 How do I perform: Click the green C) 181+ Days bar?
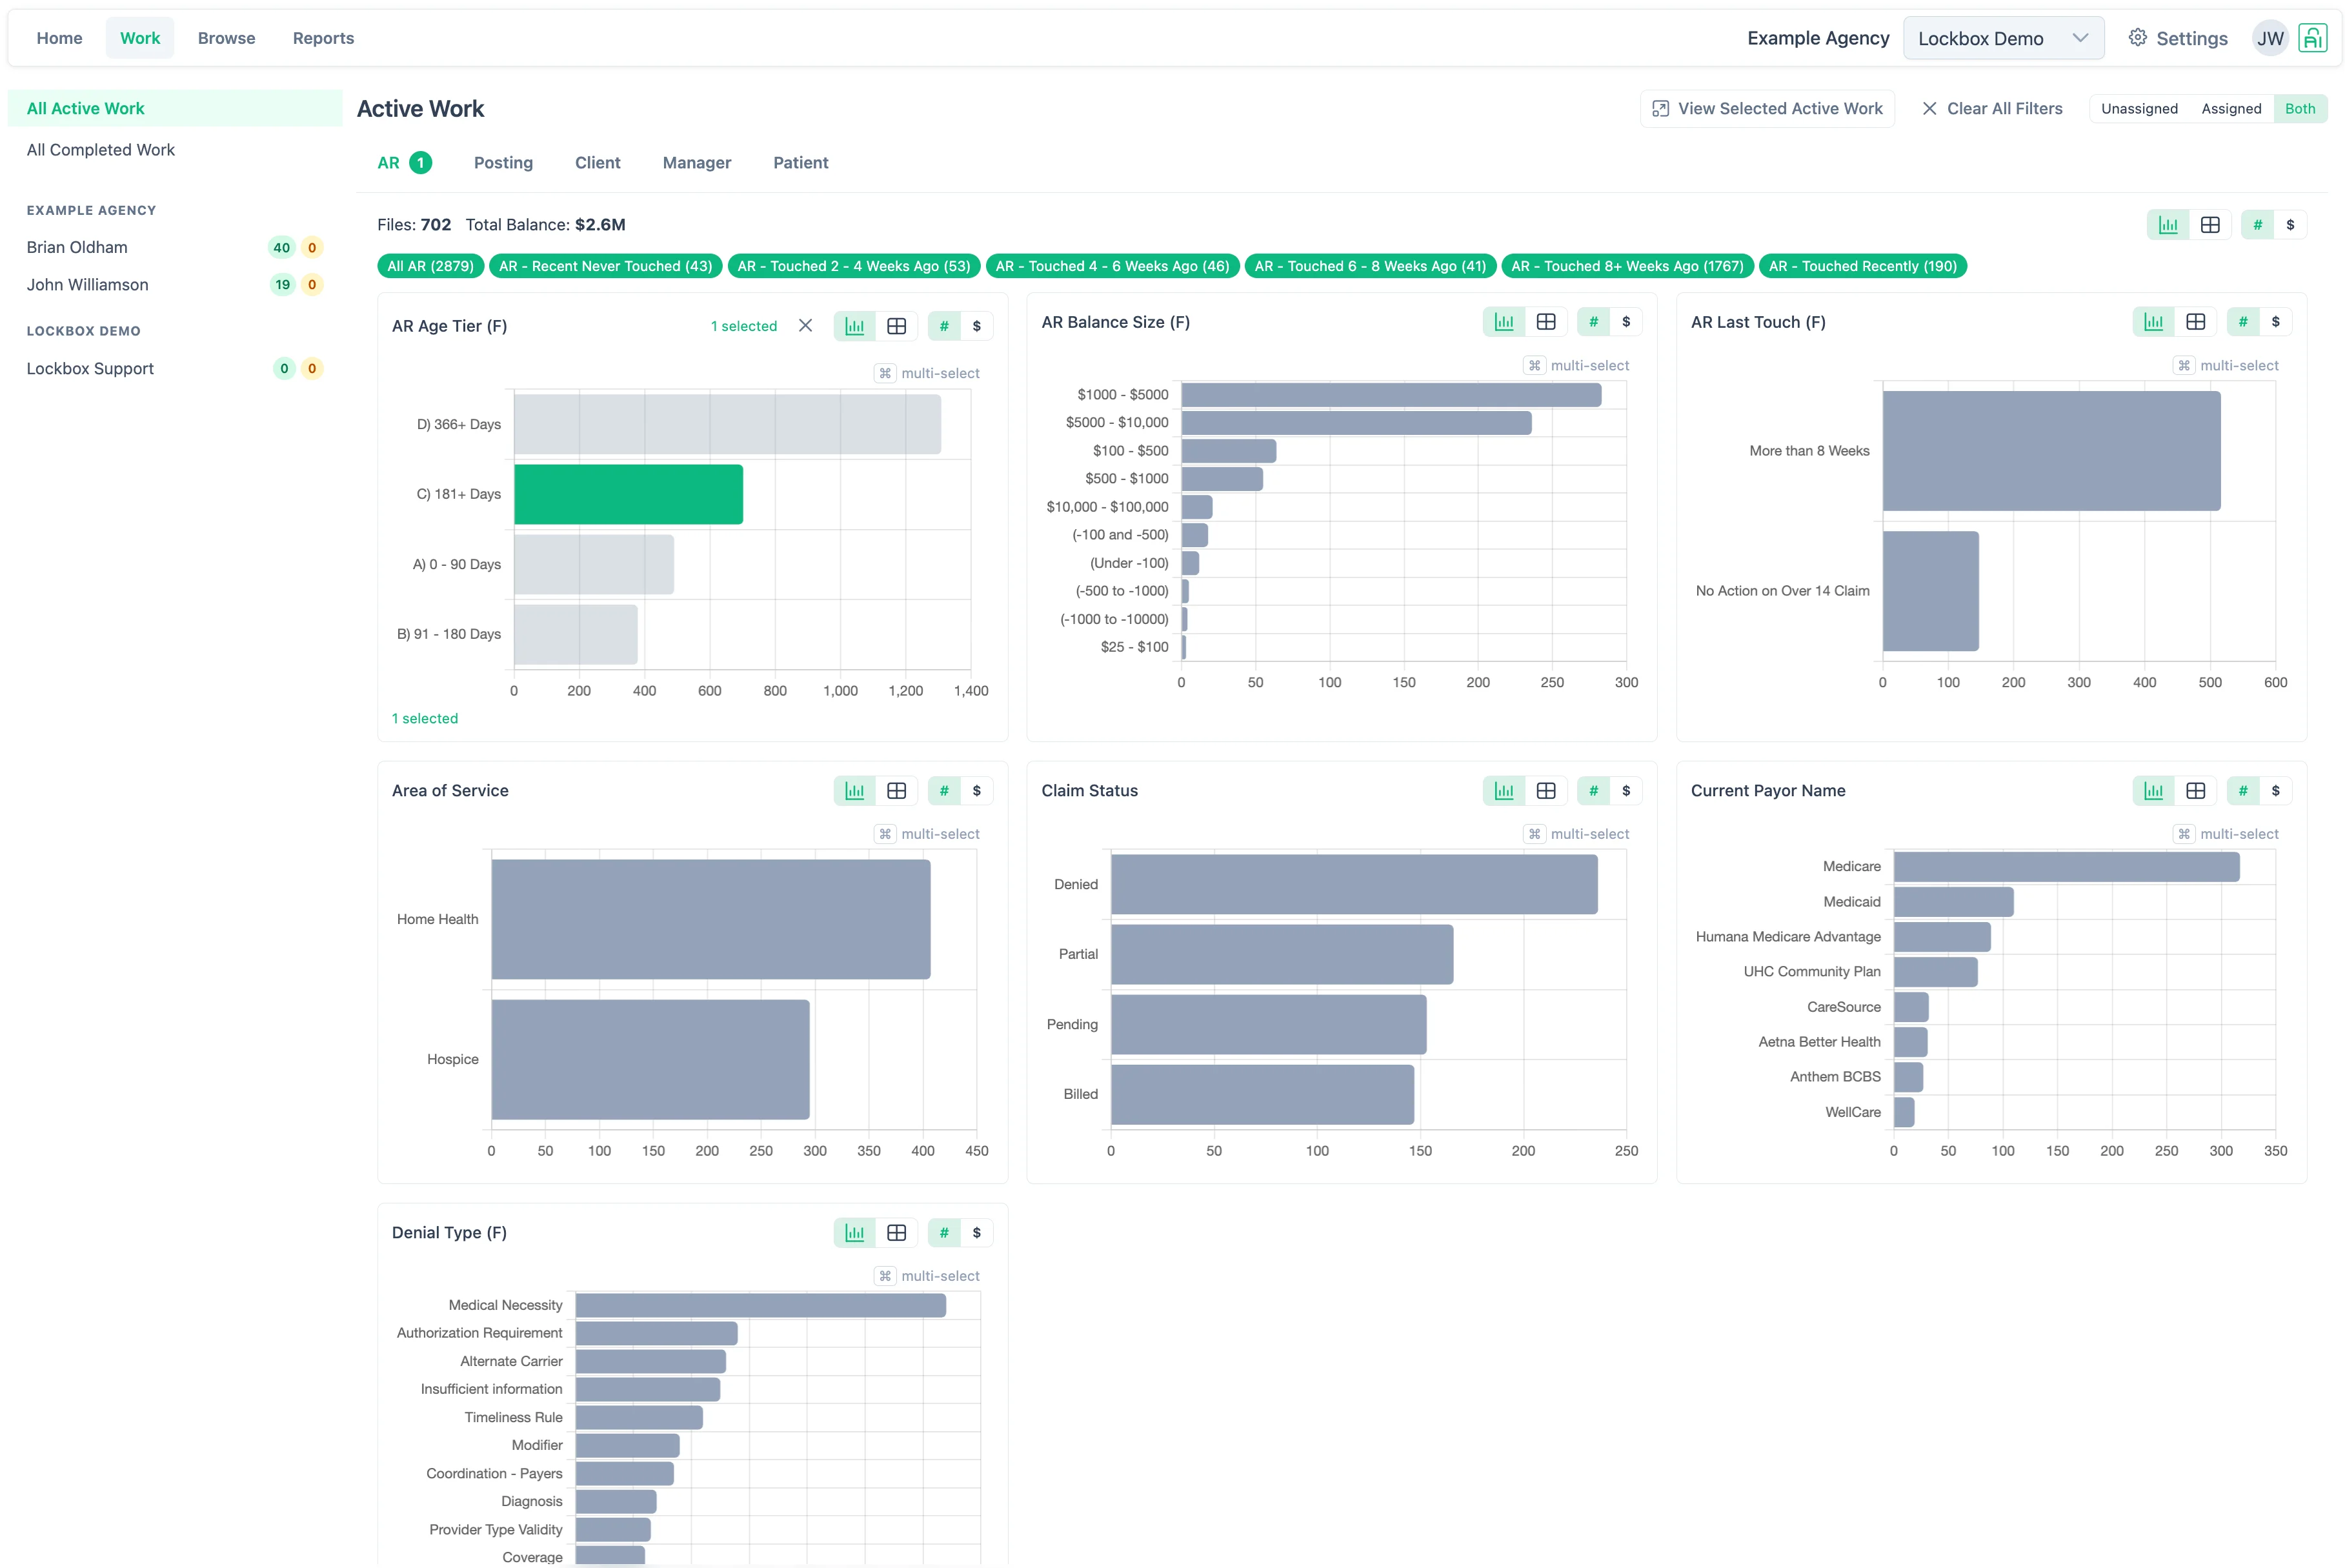628,494
